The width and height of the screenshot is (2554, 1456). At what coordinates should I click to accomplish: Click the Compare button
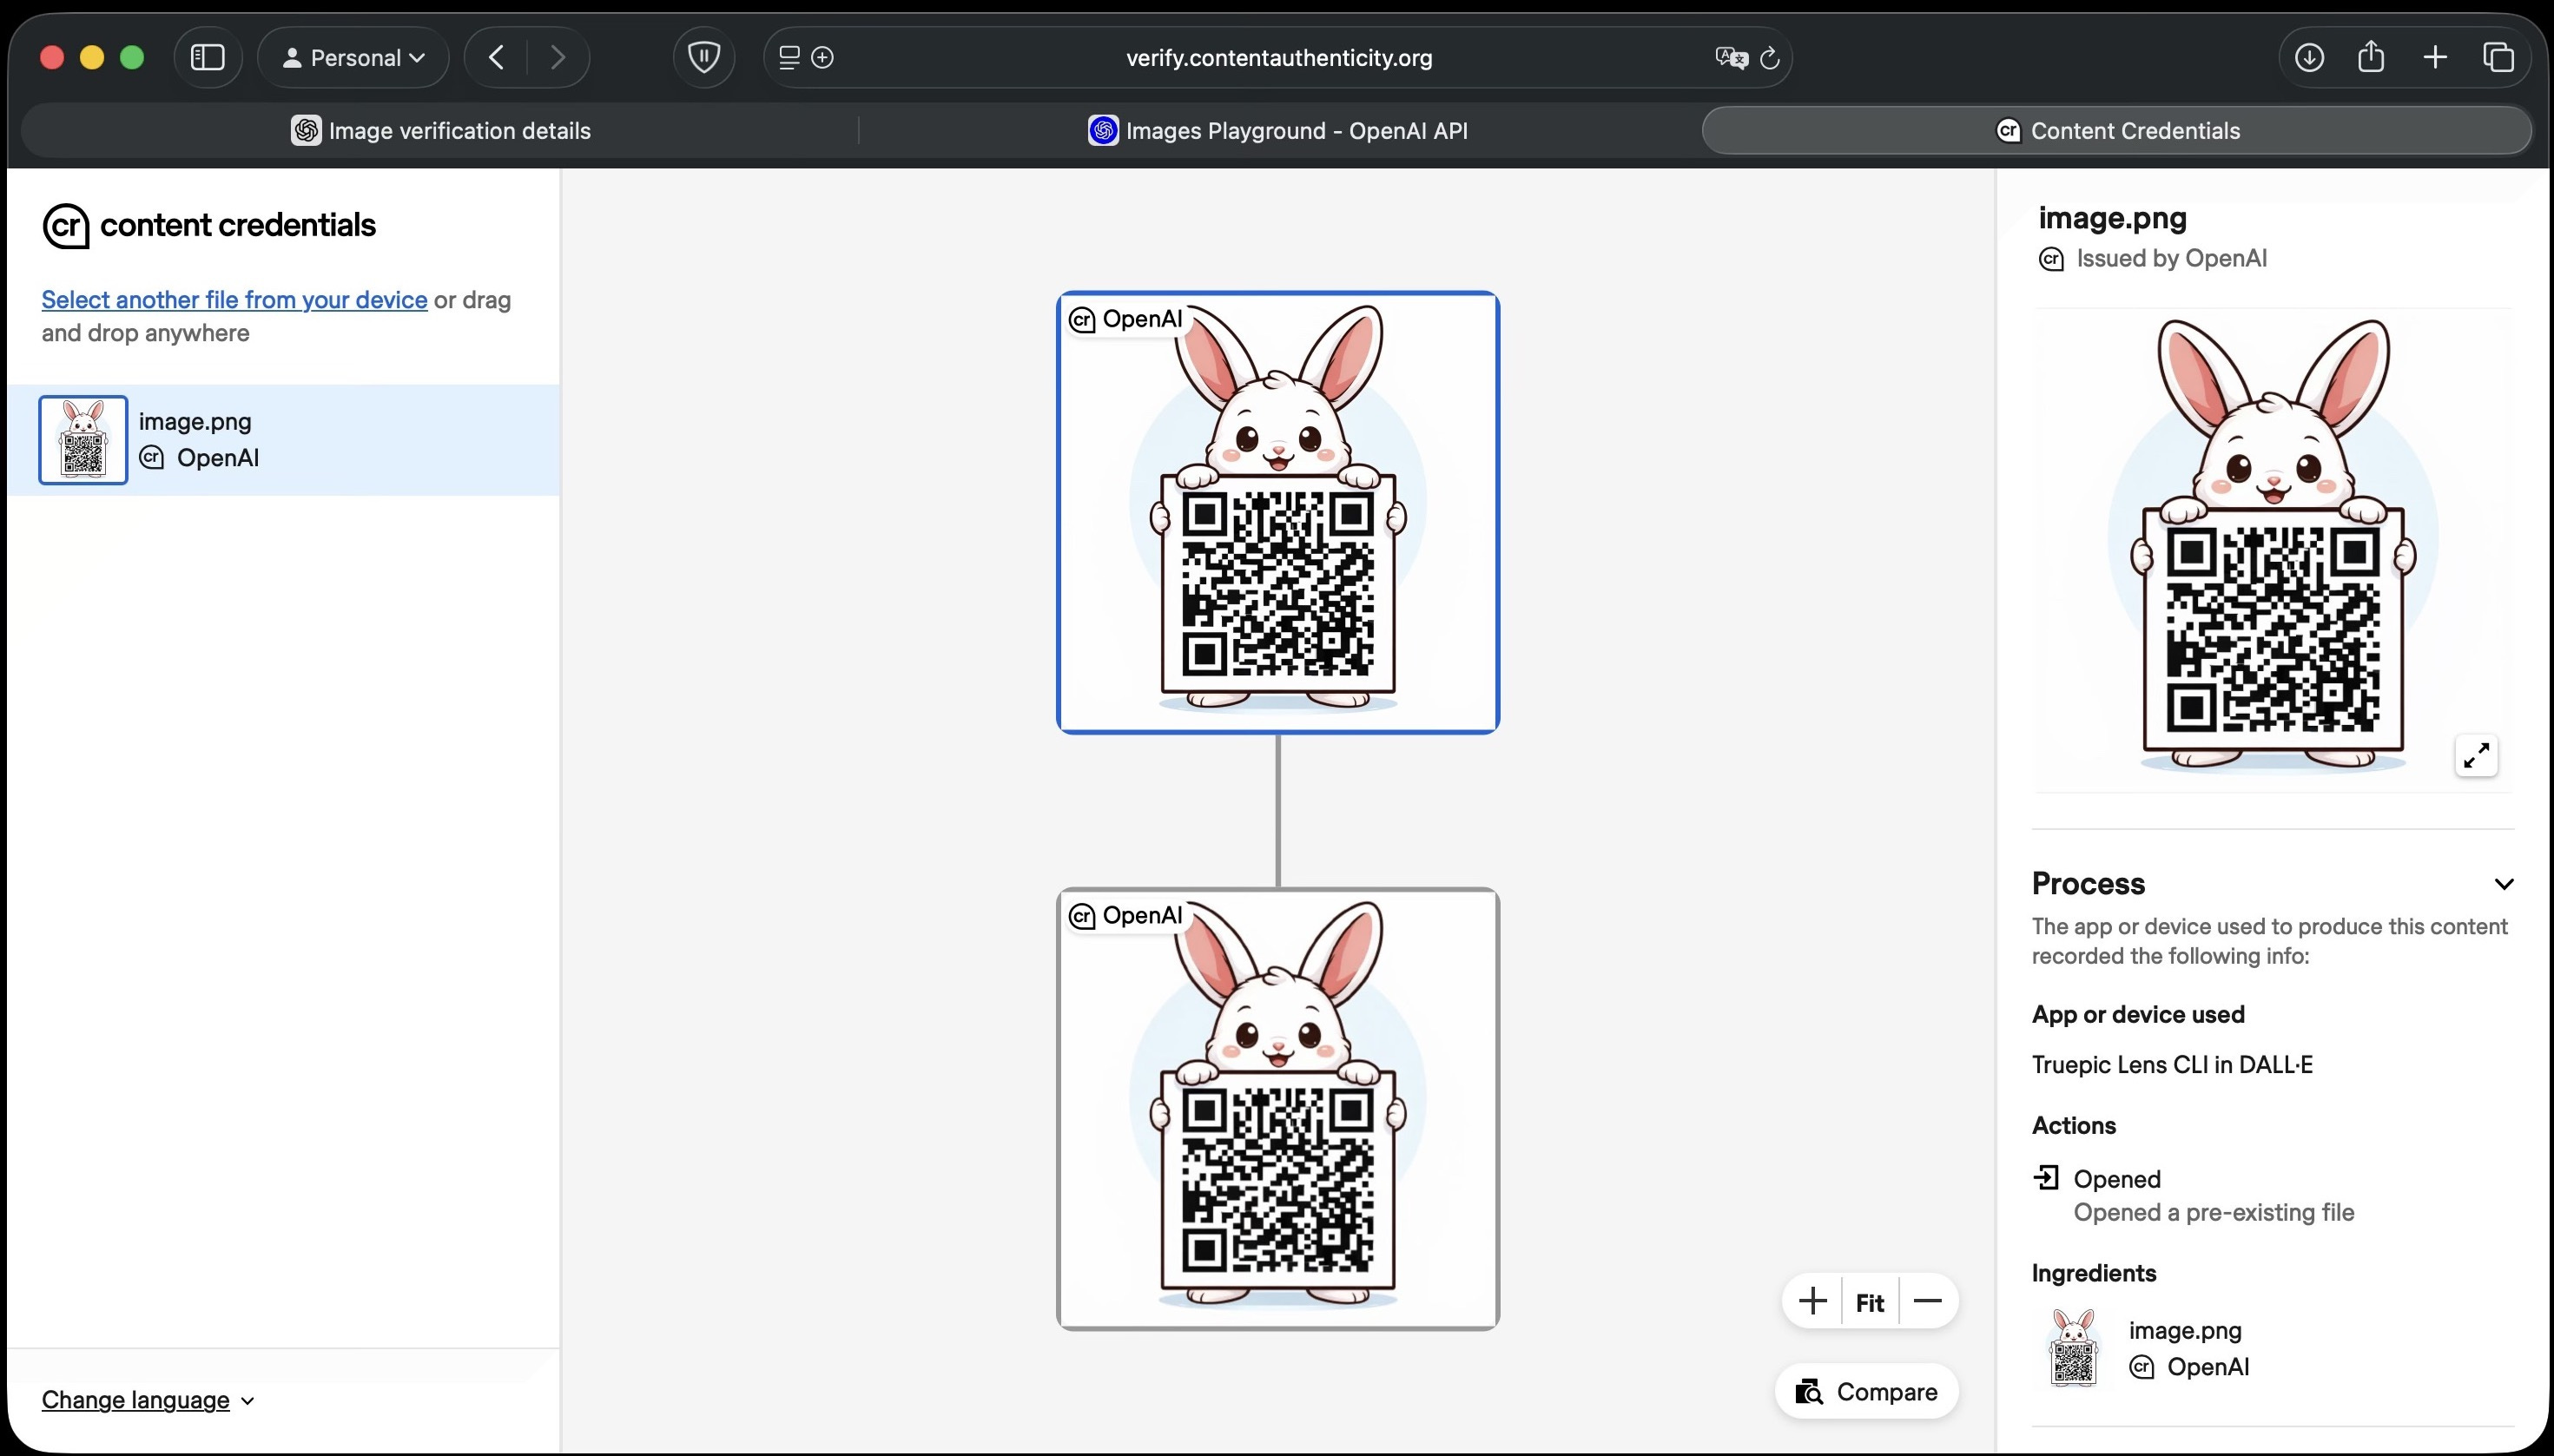[x=1866, y=1392]
